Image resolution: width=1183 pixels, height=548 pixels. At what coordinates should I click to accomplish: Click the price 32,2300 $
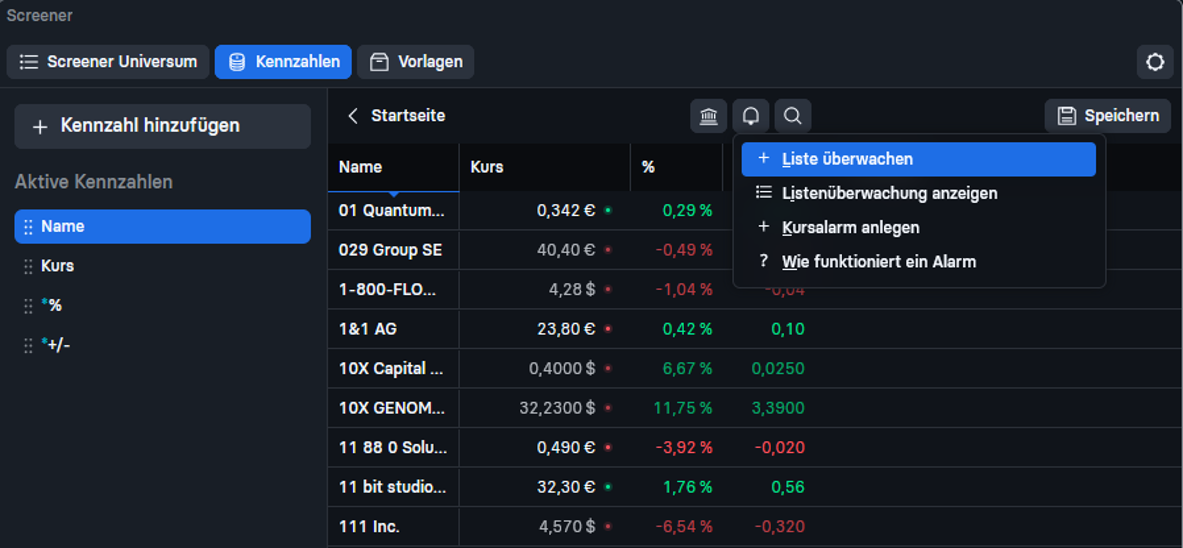pos(558,408)
